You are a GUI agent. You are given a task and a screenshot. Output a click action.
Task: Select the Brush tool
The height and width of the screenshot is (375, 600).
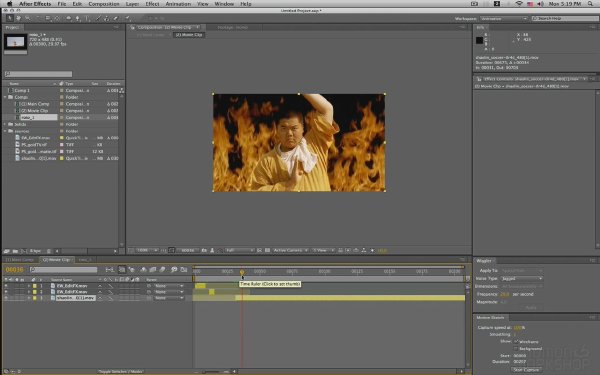[98, 18]
